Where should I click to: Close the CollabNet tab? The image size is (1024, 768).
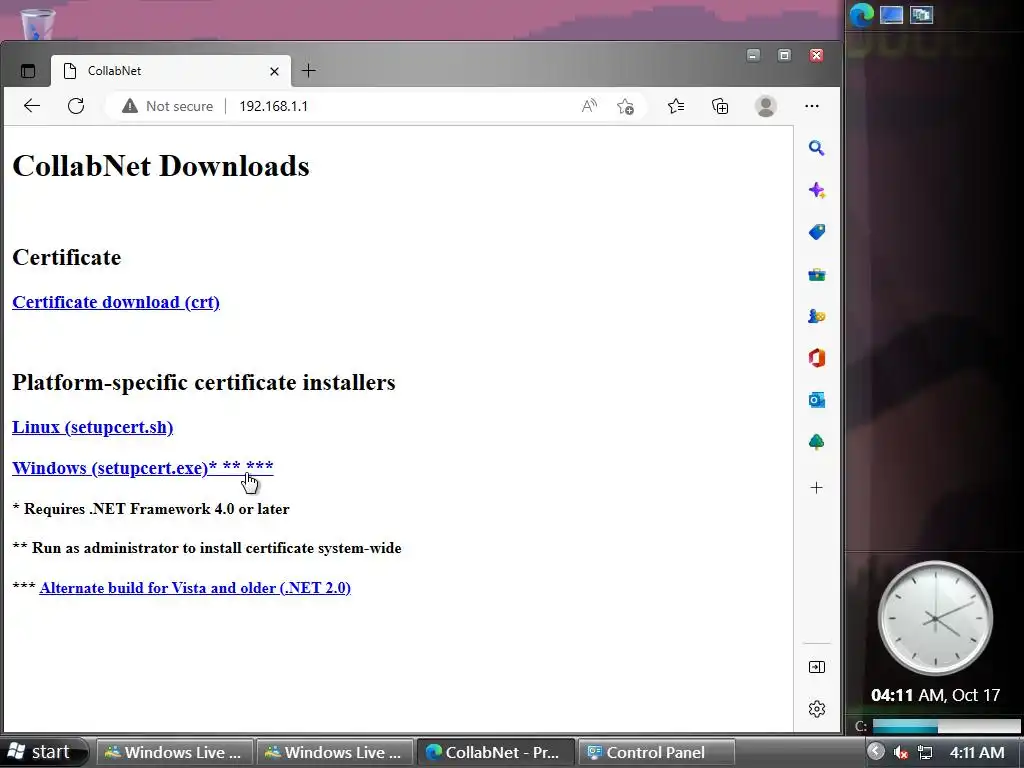coord(274,71)
